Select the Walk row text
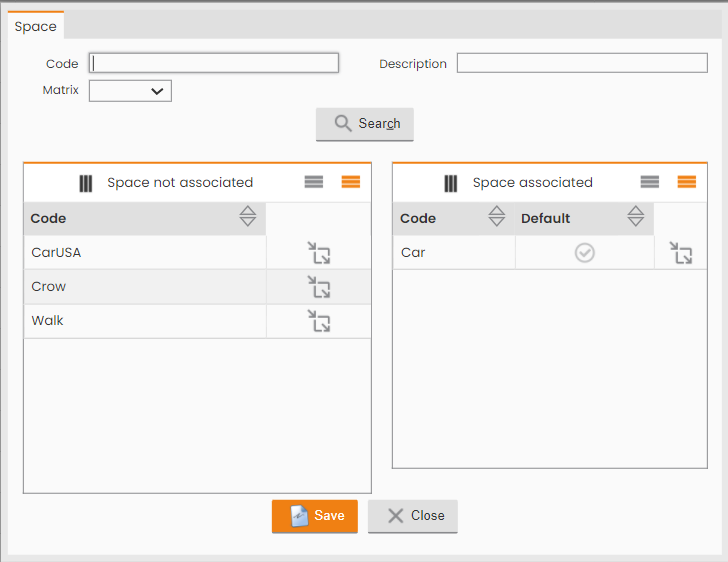728x562 pixels. click(x=47, y=320)
